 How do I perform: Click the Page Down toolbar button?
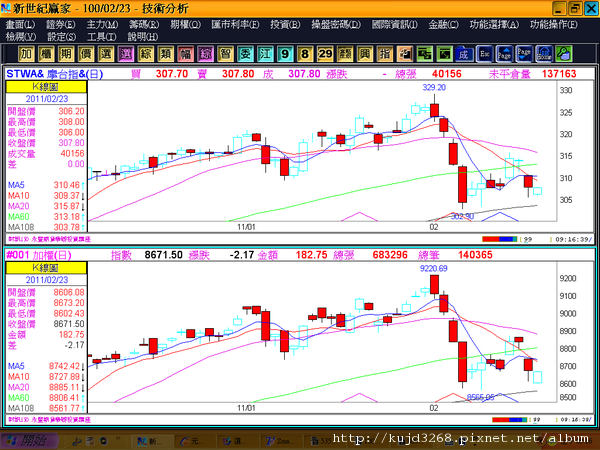pos(524,54)
